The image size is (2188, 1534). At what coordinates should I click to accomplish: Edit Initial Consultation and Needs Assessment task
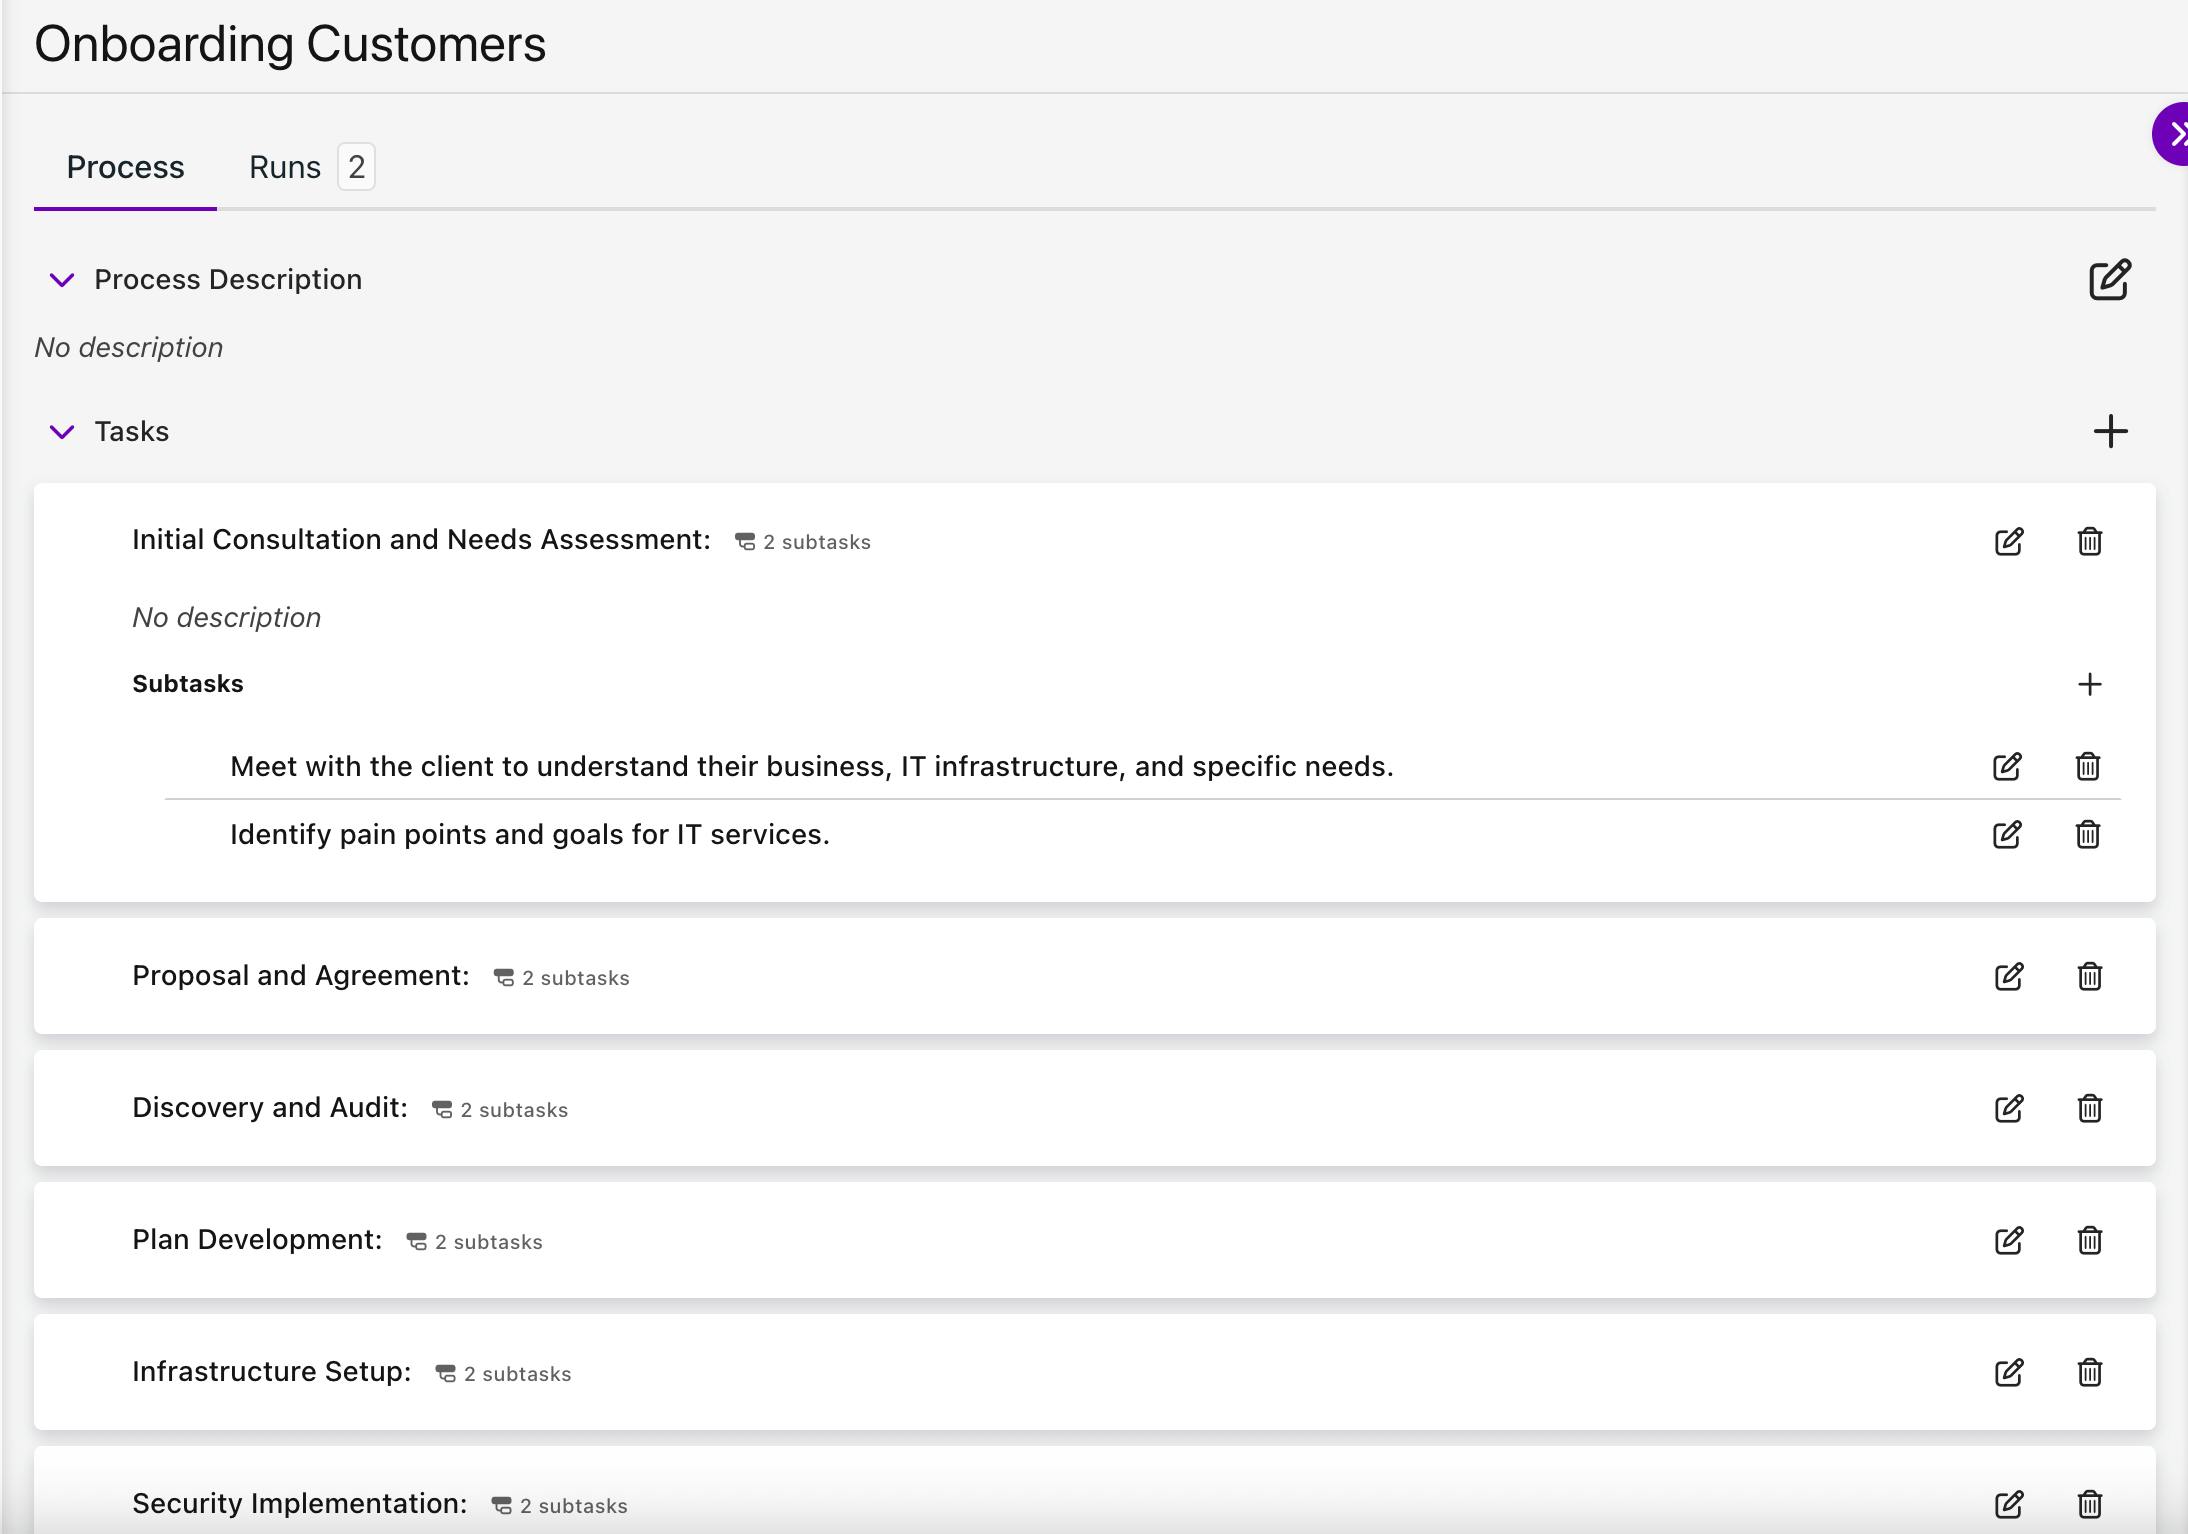(x=2008, y=542)
